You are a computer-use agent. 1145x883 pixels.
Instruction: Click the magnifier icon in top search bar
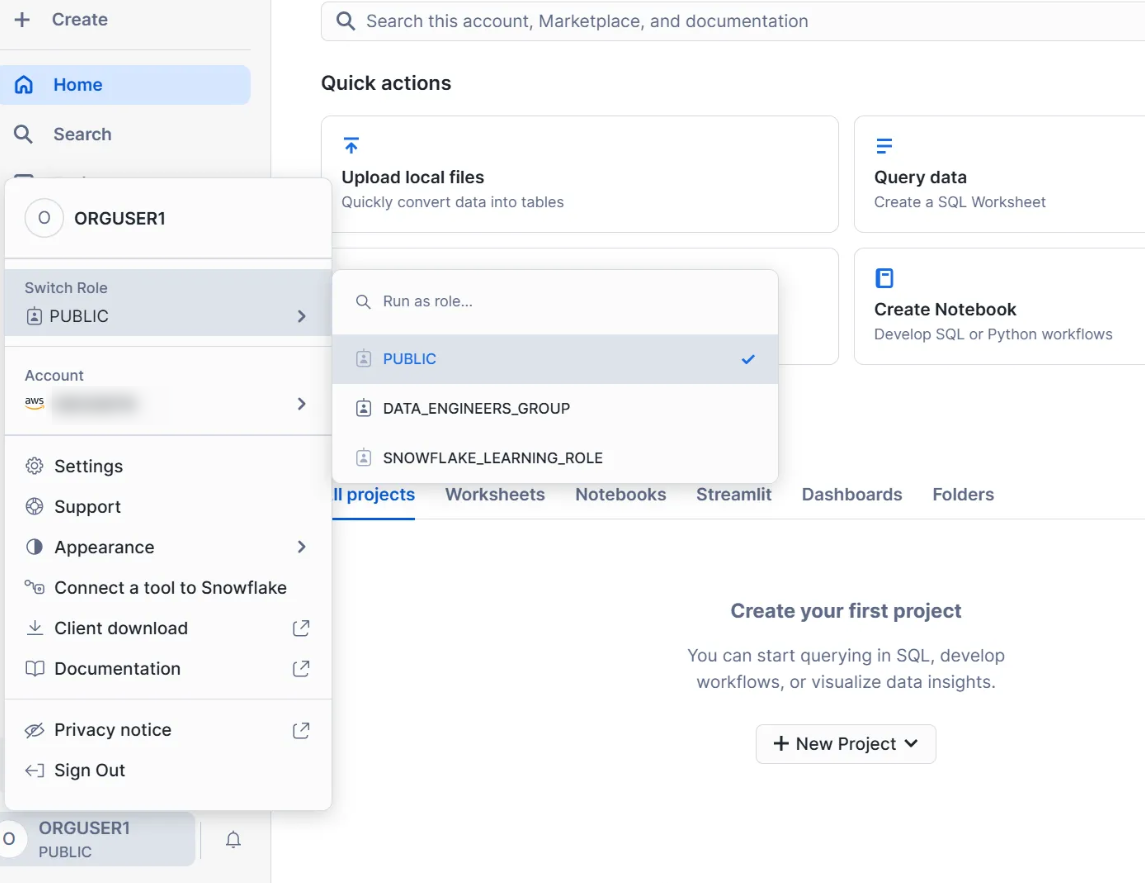345,21
